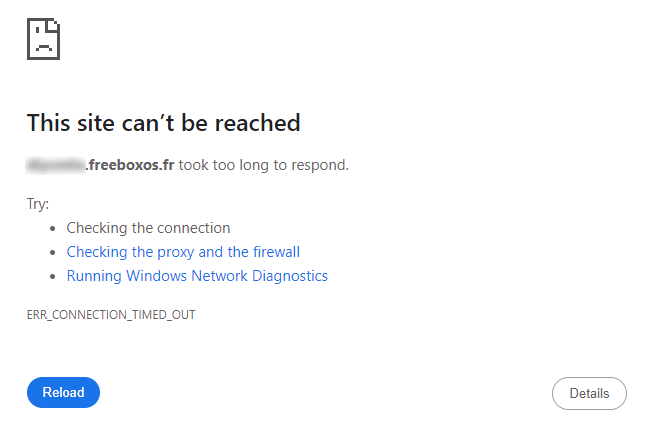Click the bullet before 'Checking the connection'
648x443 pixels.
click(x=52, y=229)
